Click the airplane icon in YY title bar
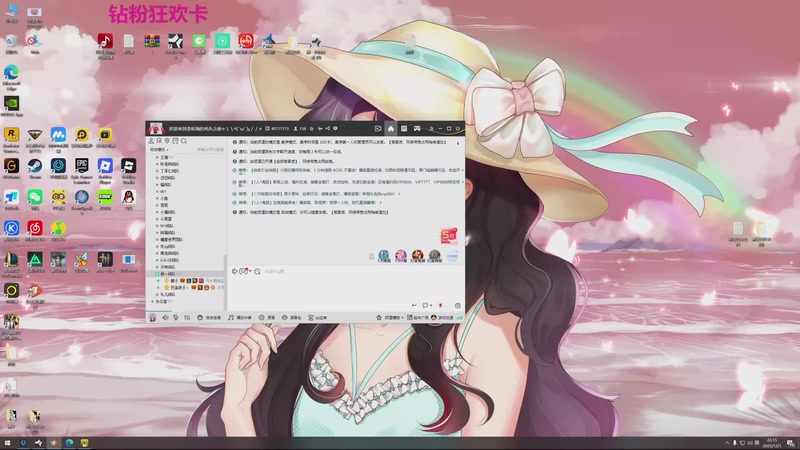Image resolution: width=800 pixels, height=450 pixels. click(x=320, y=129)
